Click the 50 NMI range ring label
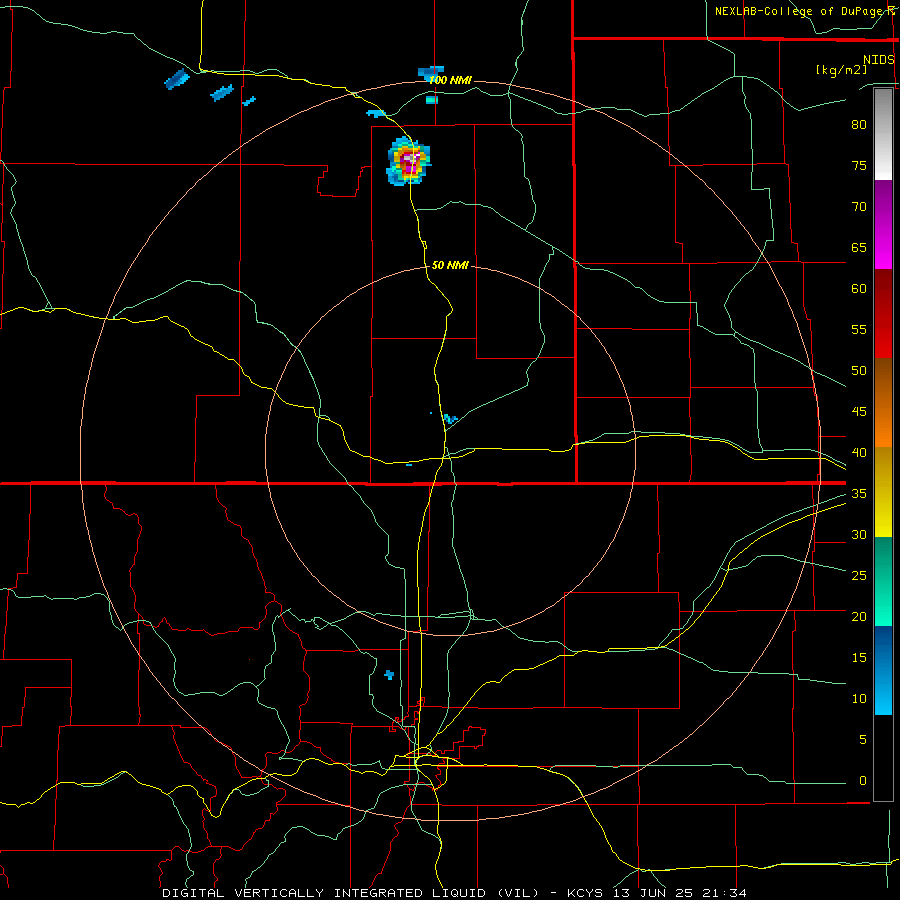The image size is (900, 900). click(x=450, y=265)
